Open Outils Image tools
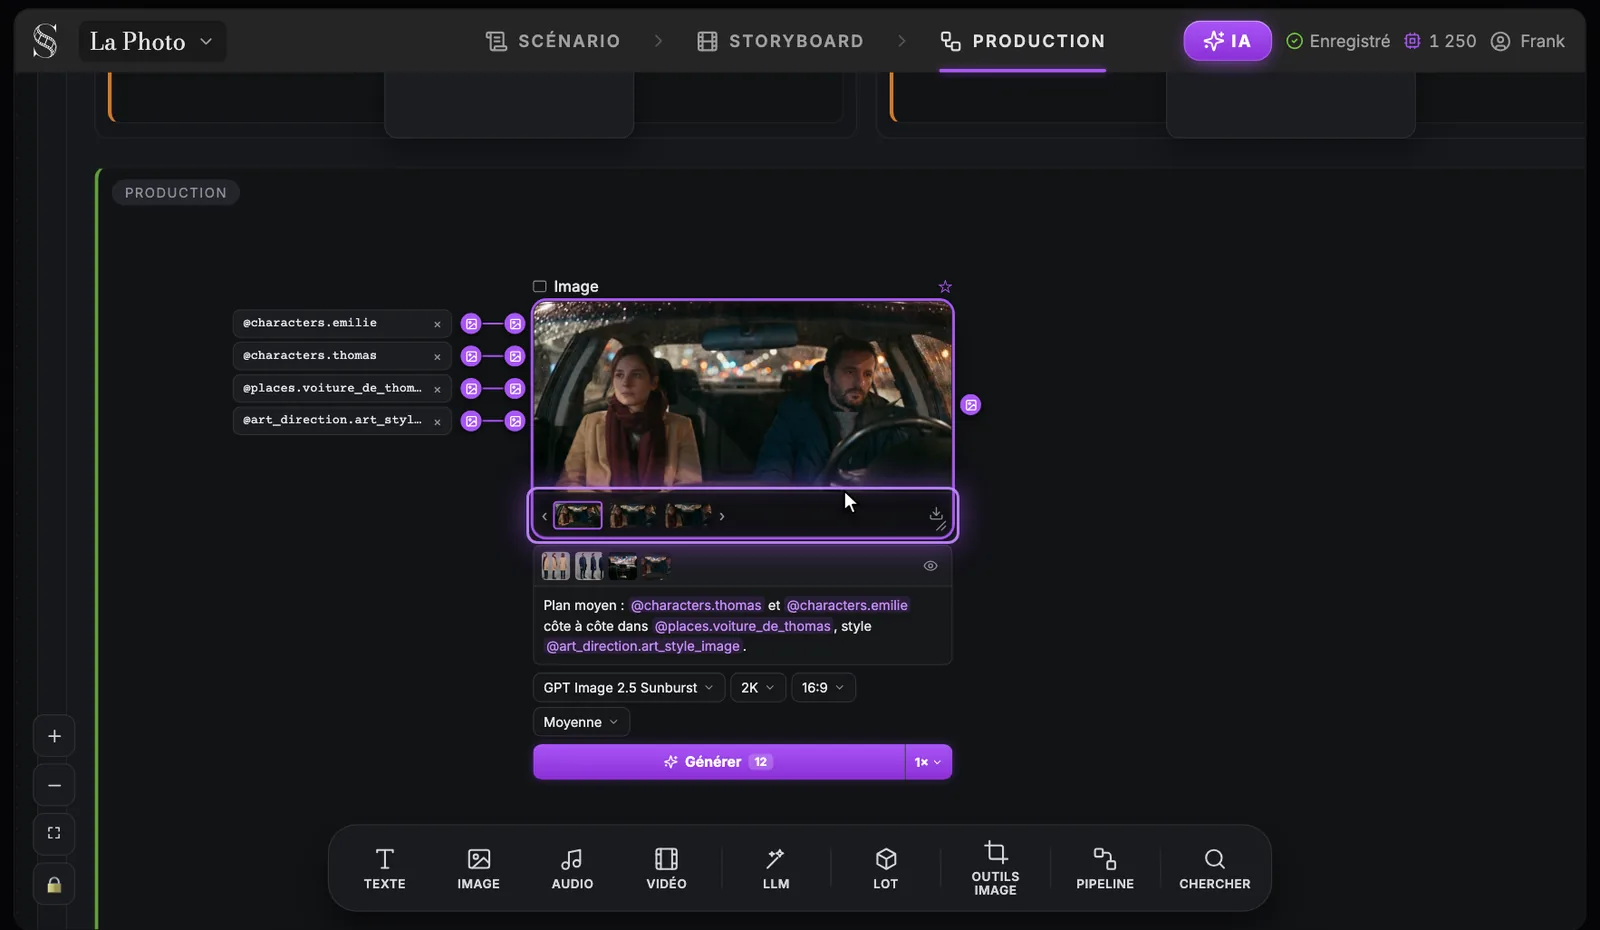This screenshot has width=1600, height=930. pyautogui.click(x=995, y=868)
